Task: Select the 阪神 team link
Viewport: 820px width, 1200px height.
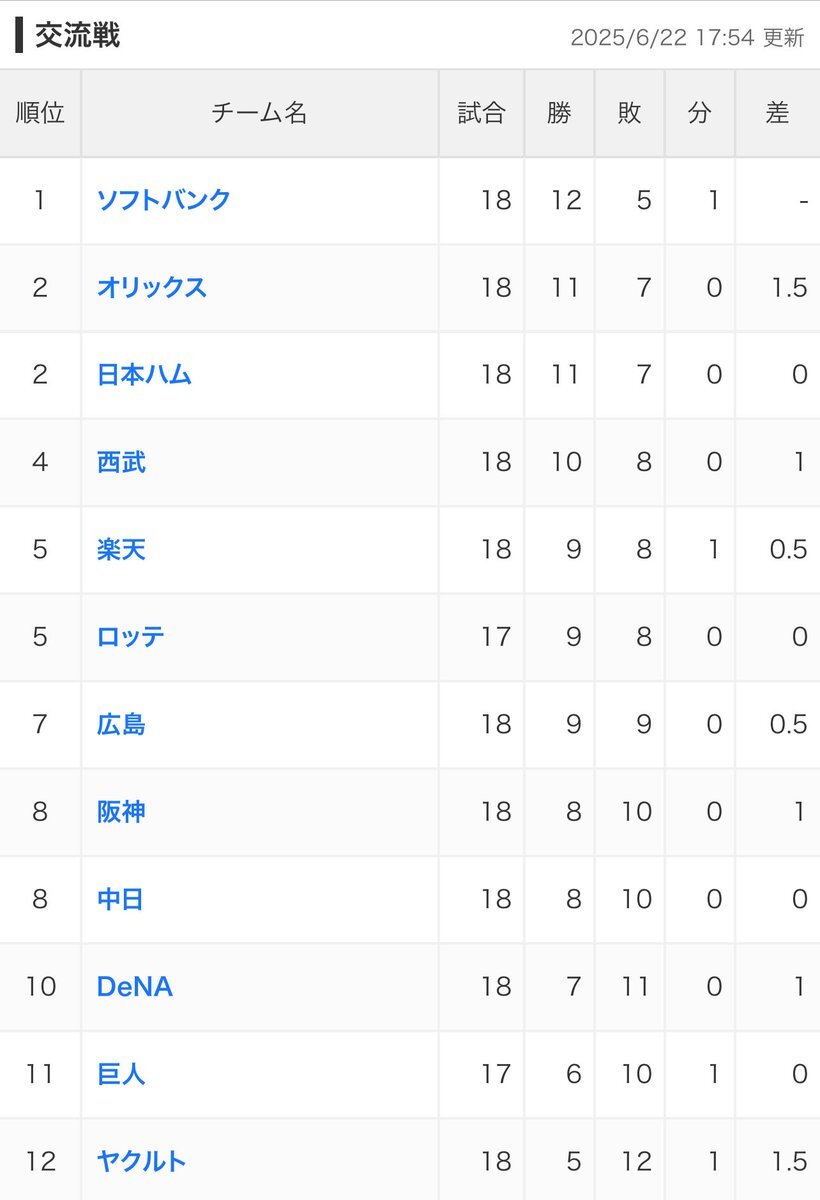Action: coord(121,811)
